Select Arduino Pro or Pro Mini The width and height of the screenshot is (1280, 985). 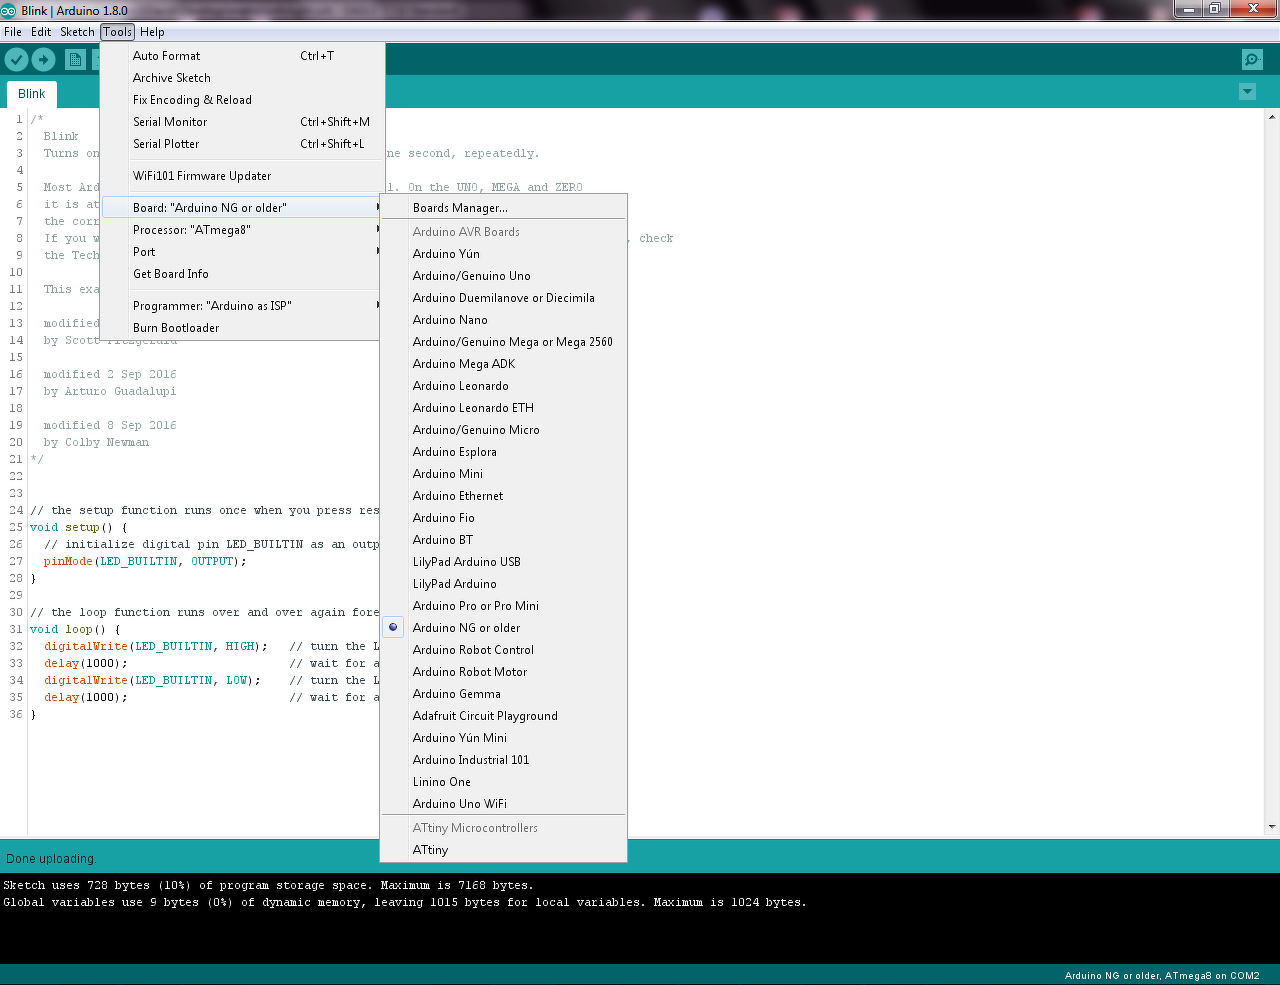[x=504, y=606]
